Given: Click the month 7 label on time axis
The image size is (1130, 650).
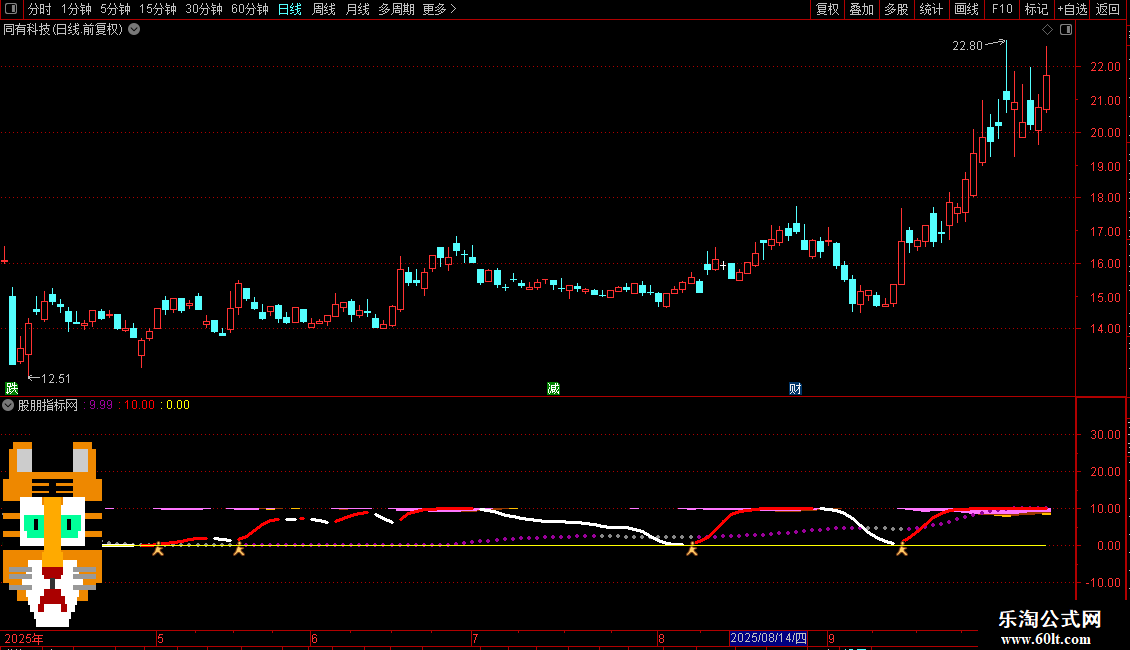Looking at the screenshot, I should coord(475,638).
